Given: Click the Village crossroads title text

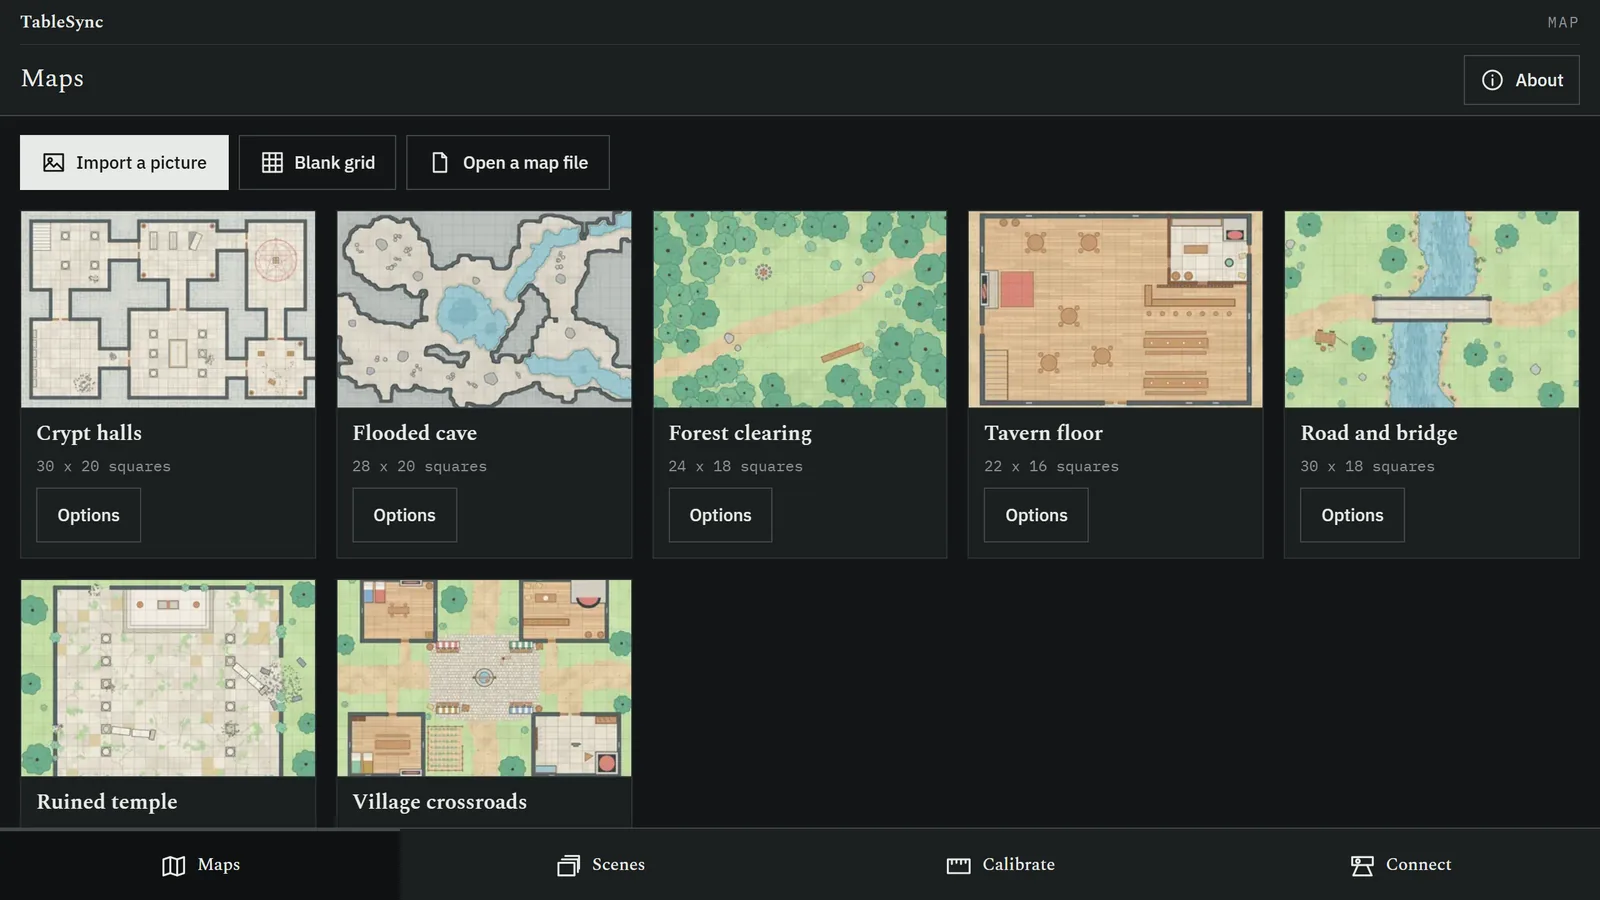Looking at the screenshot, I should coord(440,802).
